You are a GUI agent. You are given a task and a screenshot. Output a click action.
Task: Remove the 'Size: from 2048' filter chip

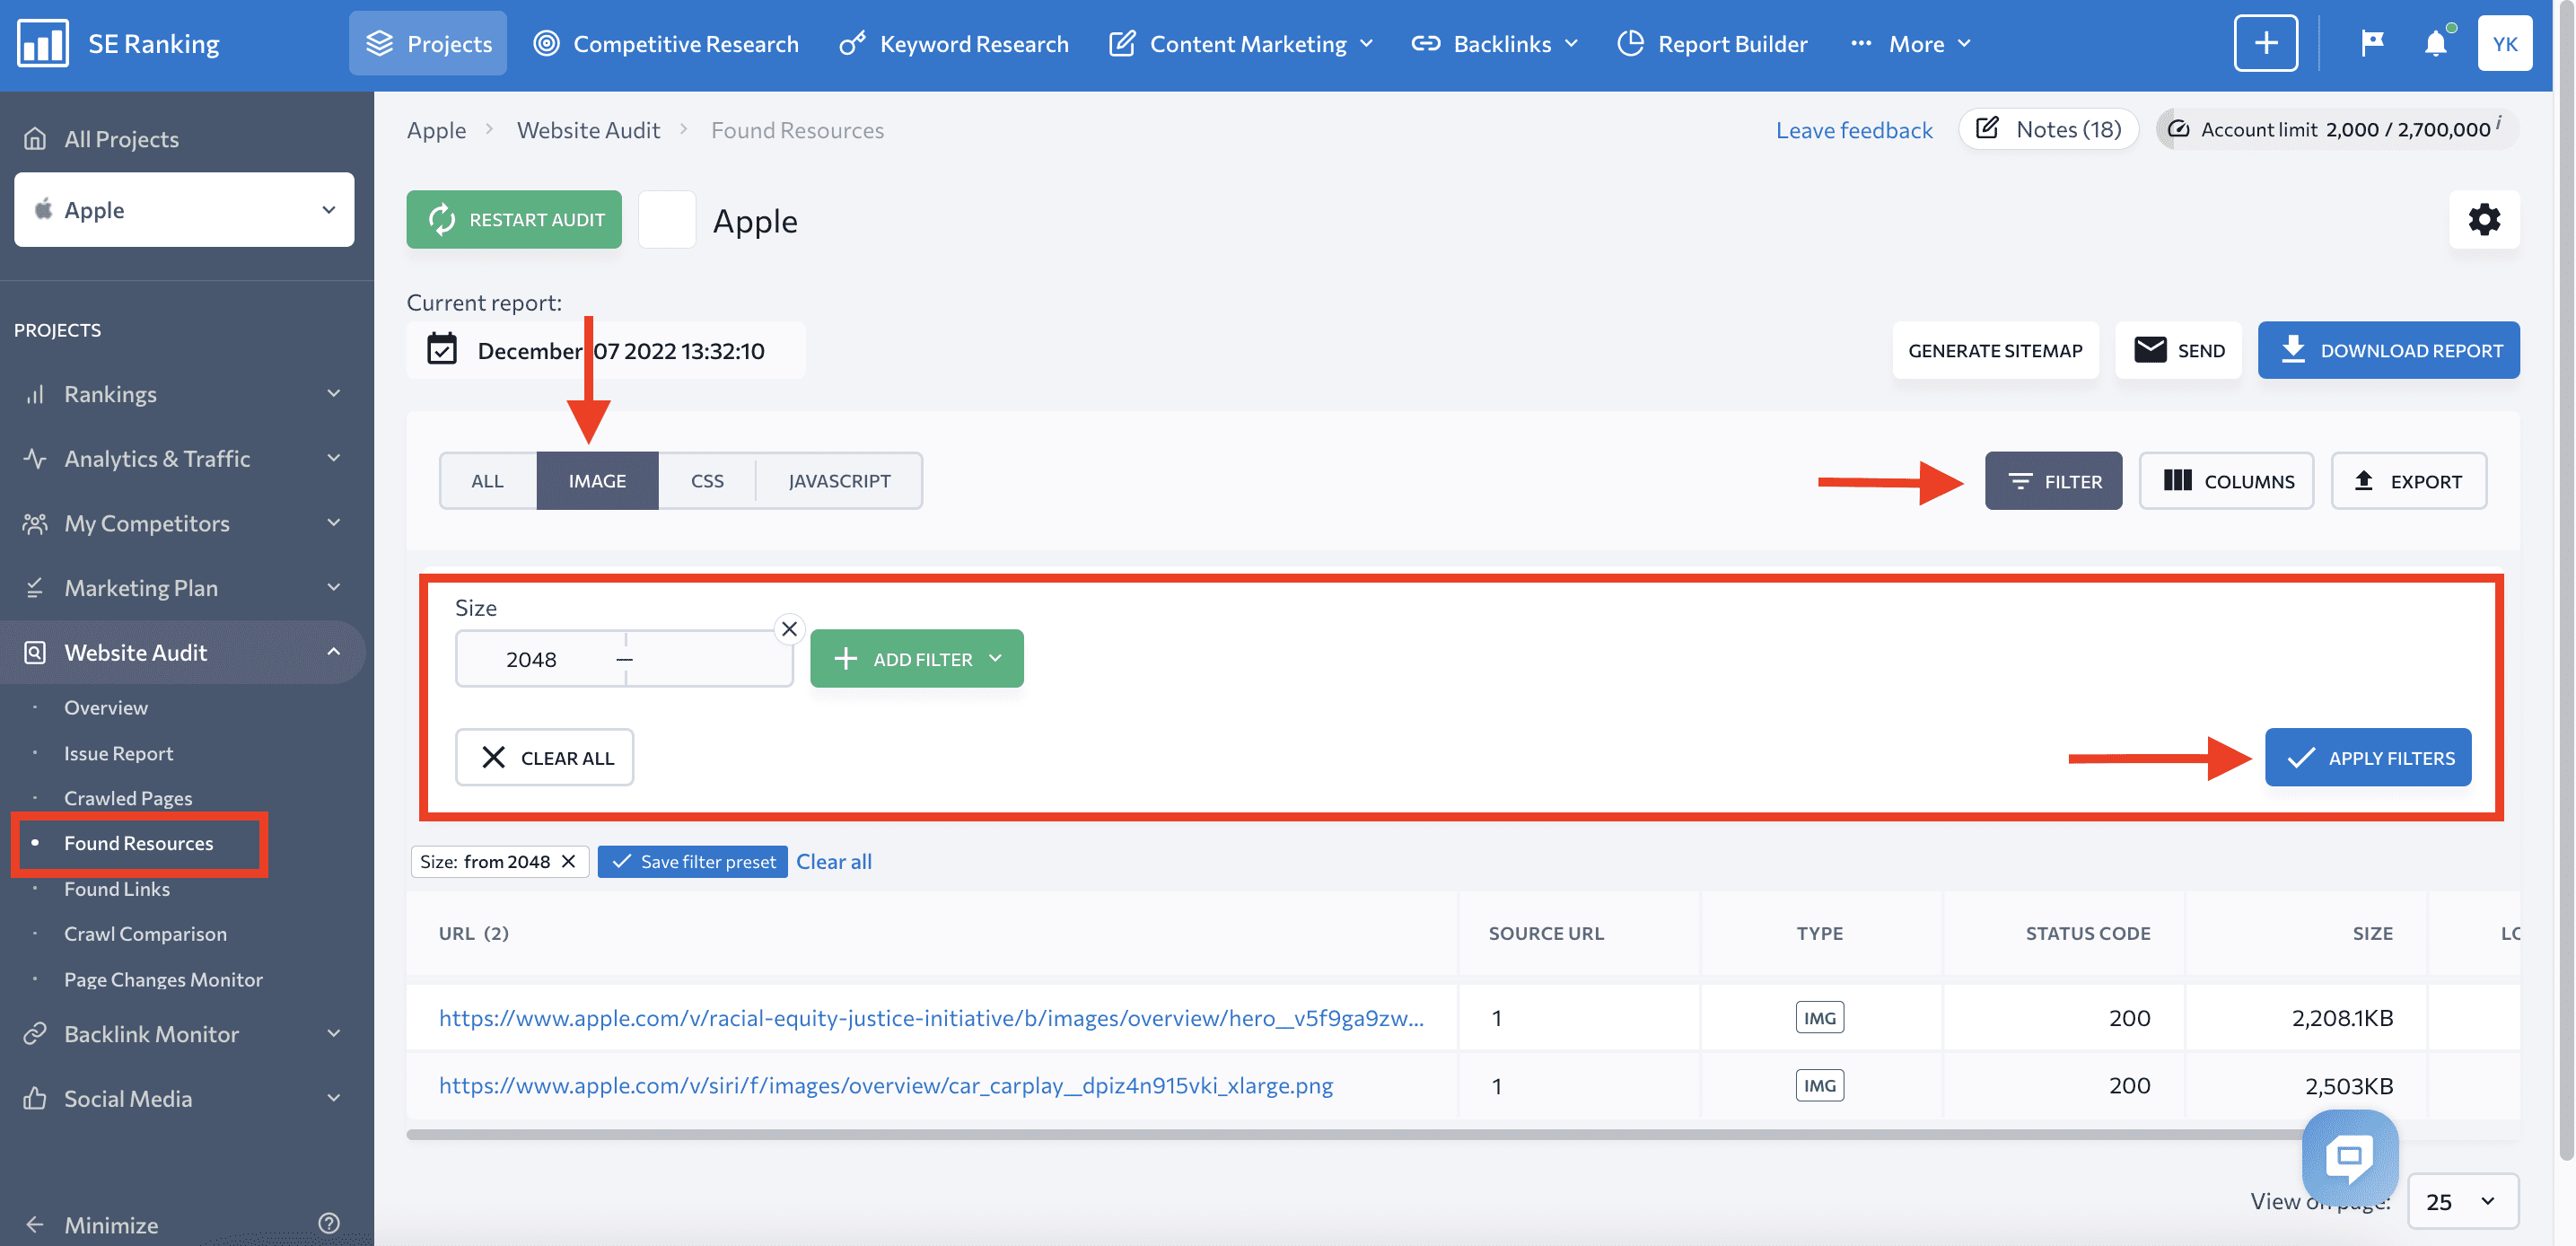pos(568,861)
